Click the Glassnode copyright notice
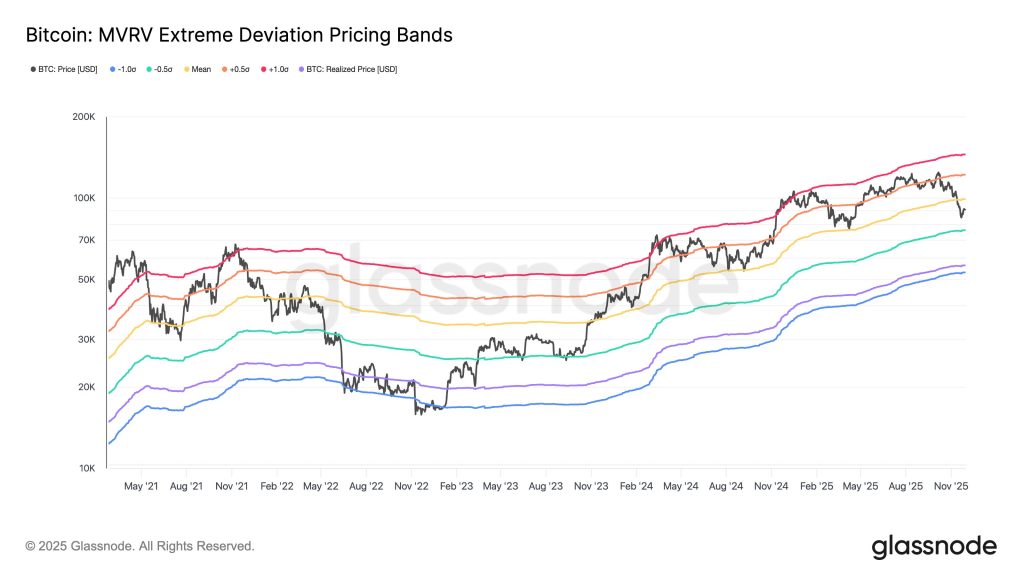 tap(140, 546)
